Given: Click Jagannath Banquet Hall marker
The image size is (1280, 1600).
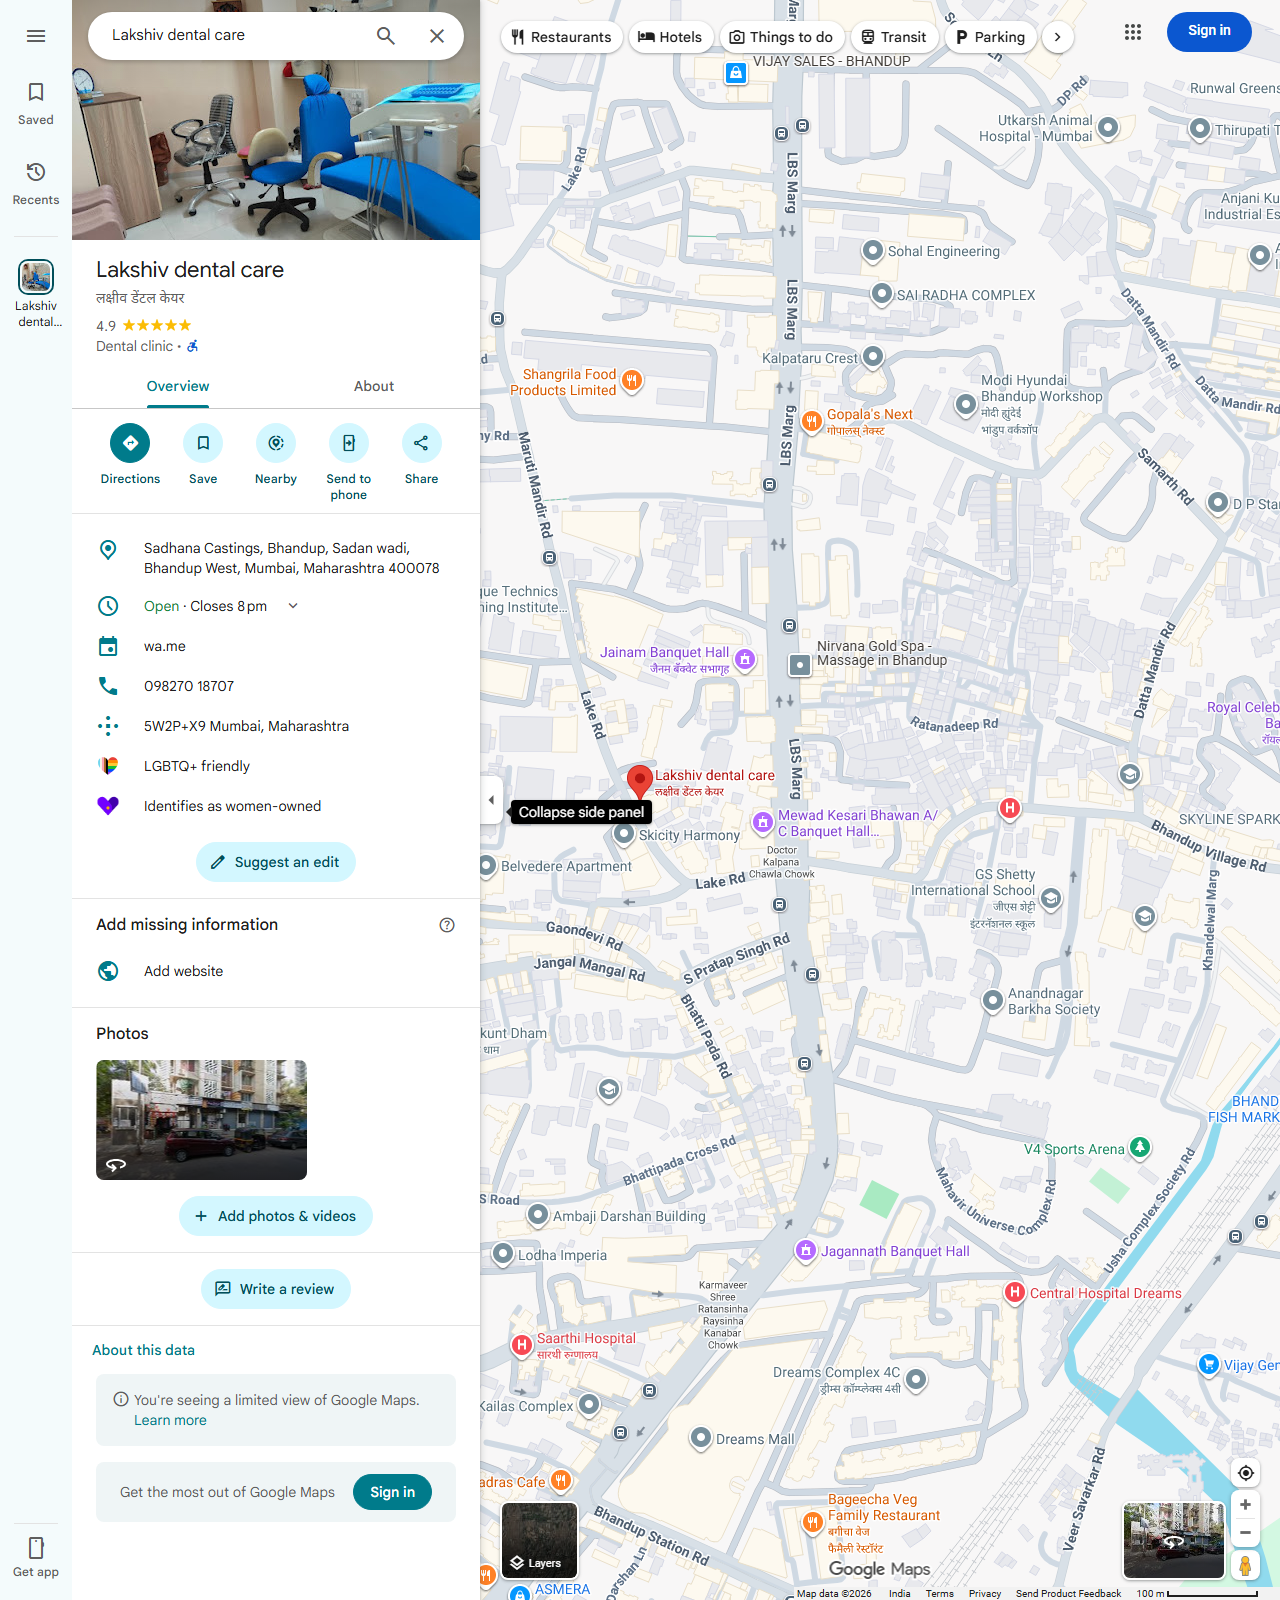Looking at the screenshot, I should click(x=805, y=1250).
